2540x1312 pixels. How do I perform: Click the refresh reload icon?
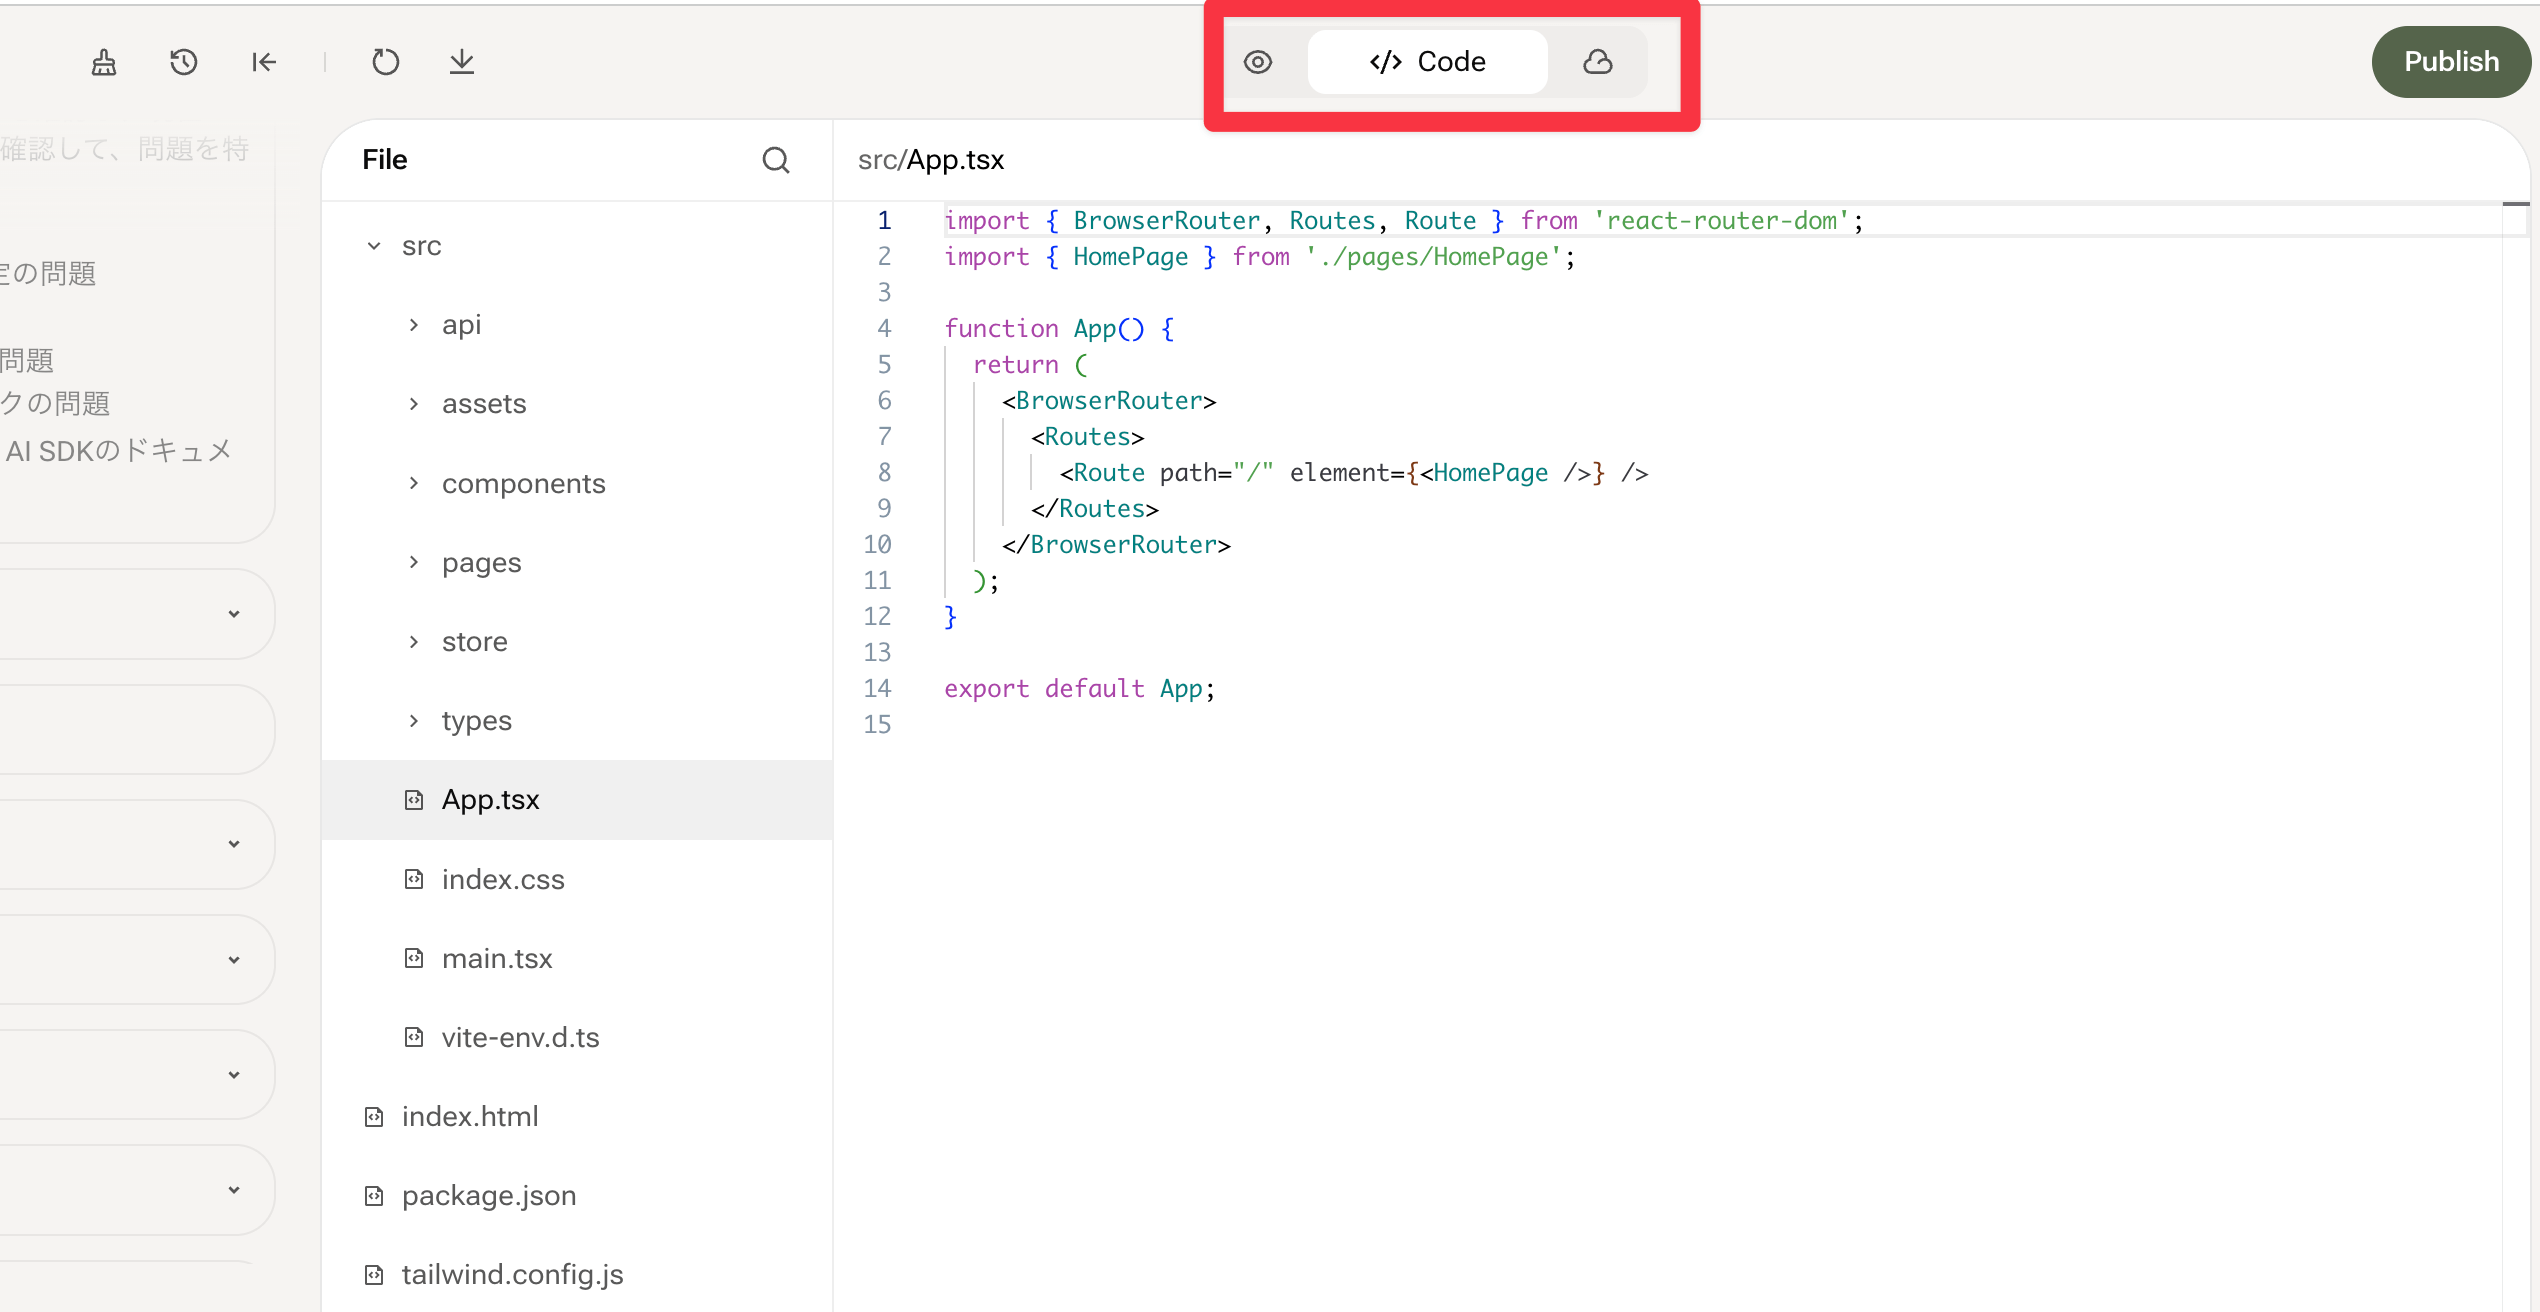coord(385,62)
